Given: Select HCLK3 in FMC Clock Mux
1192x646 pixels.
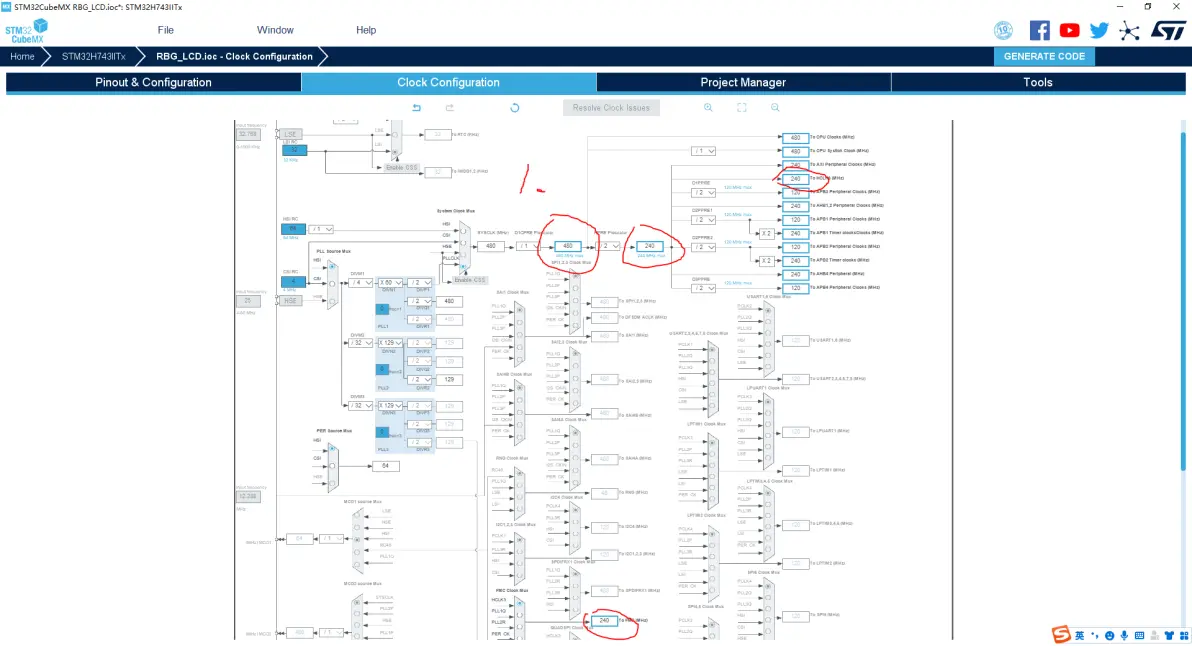Looking at the screenshot, I should [x=519, y=603].
